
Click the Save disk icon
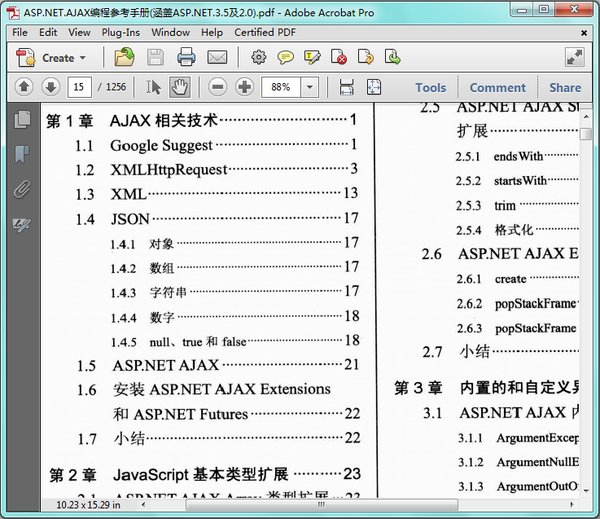click(x=155, y=57)
